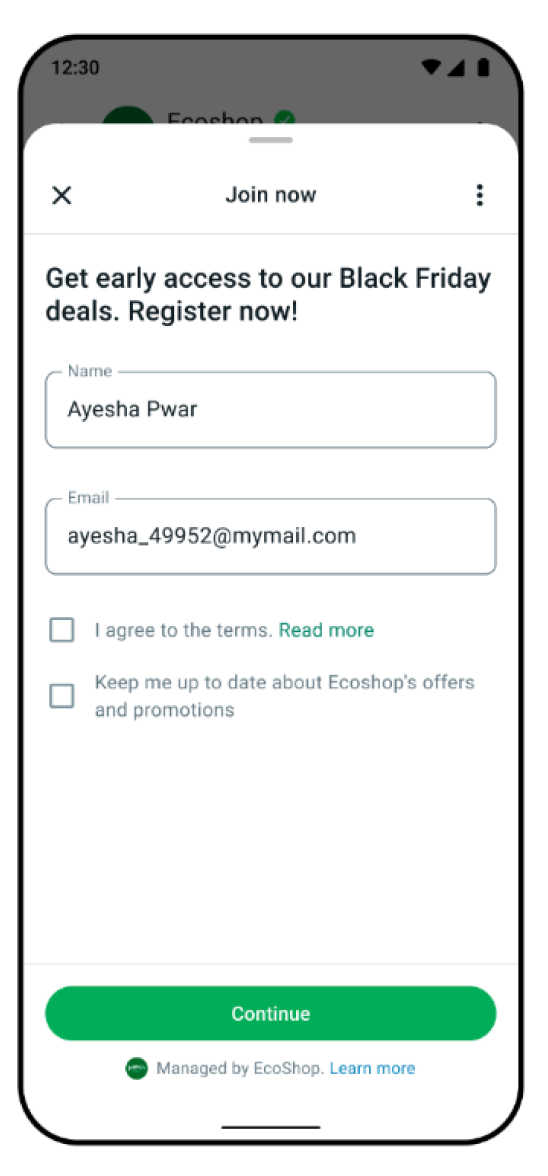548x1176 pixels.
Task: Open the Read more terms link
Action: click(x=326, y=631)
